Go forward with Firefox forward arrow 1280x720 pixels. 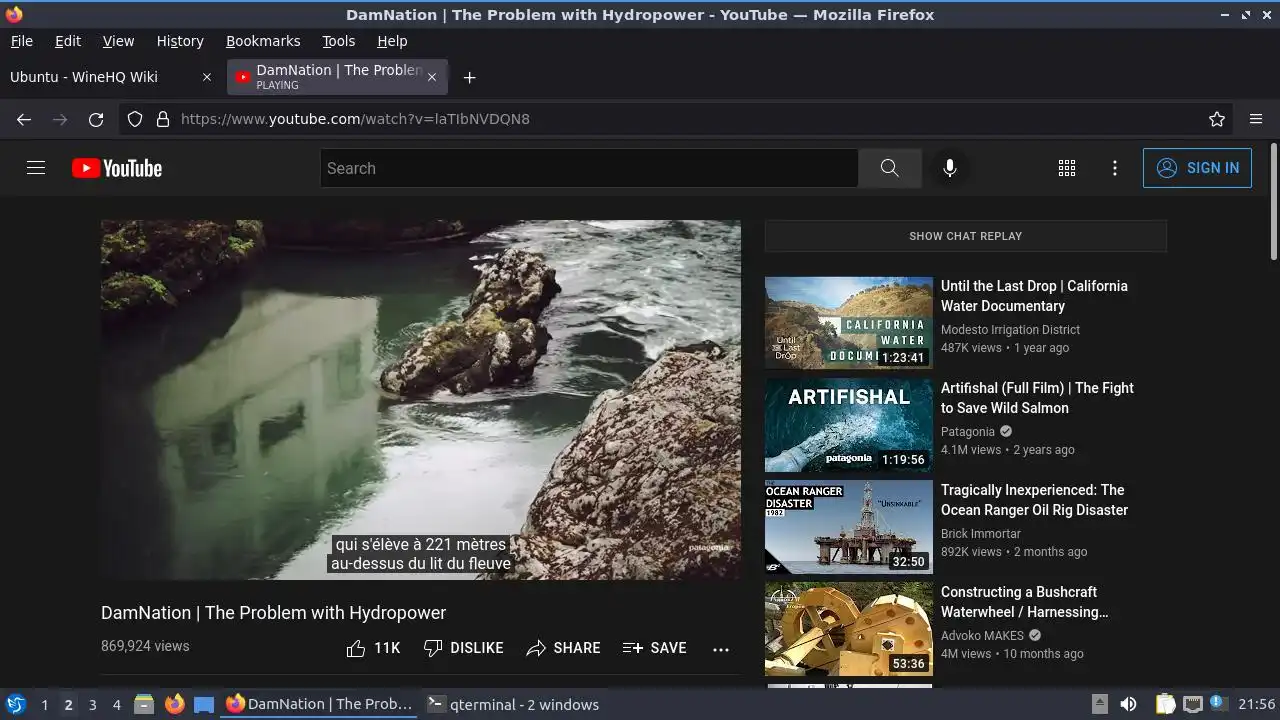pyautogui.click(x=60, y=119)
